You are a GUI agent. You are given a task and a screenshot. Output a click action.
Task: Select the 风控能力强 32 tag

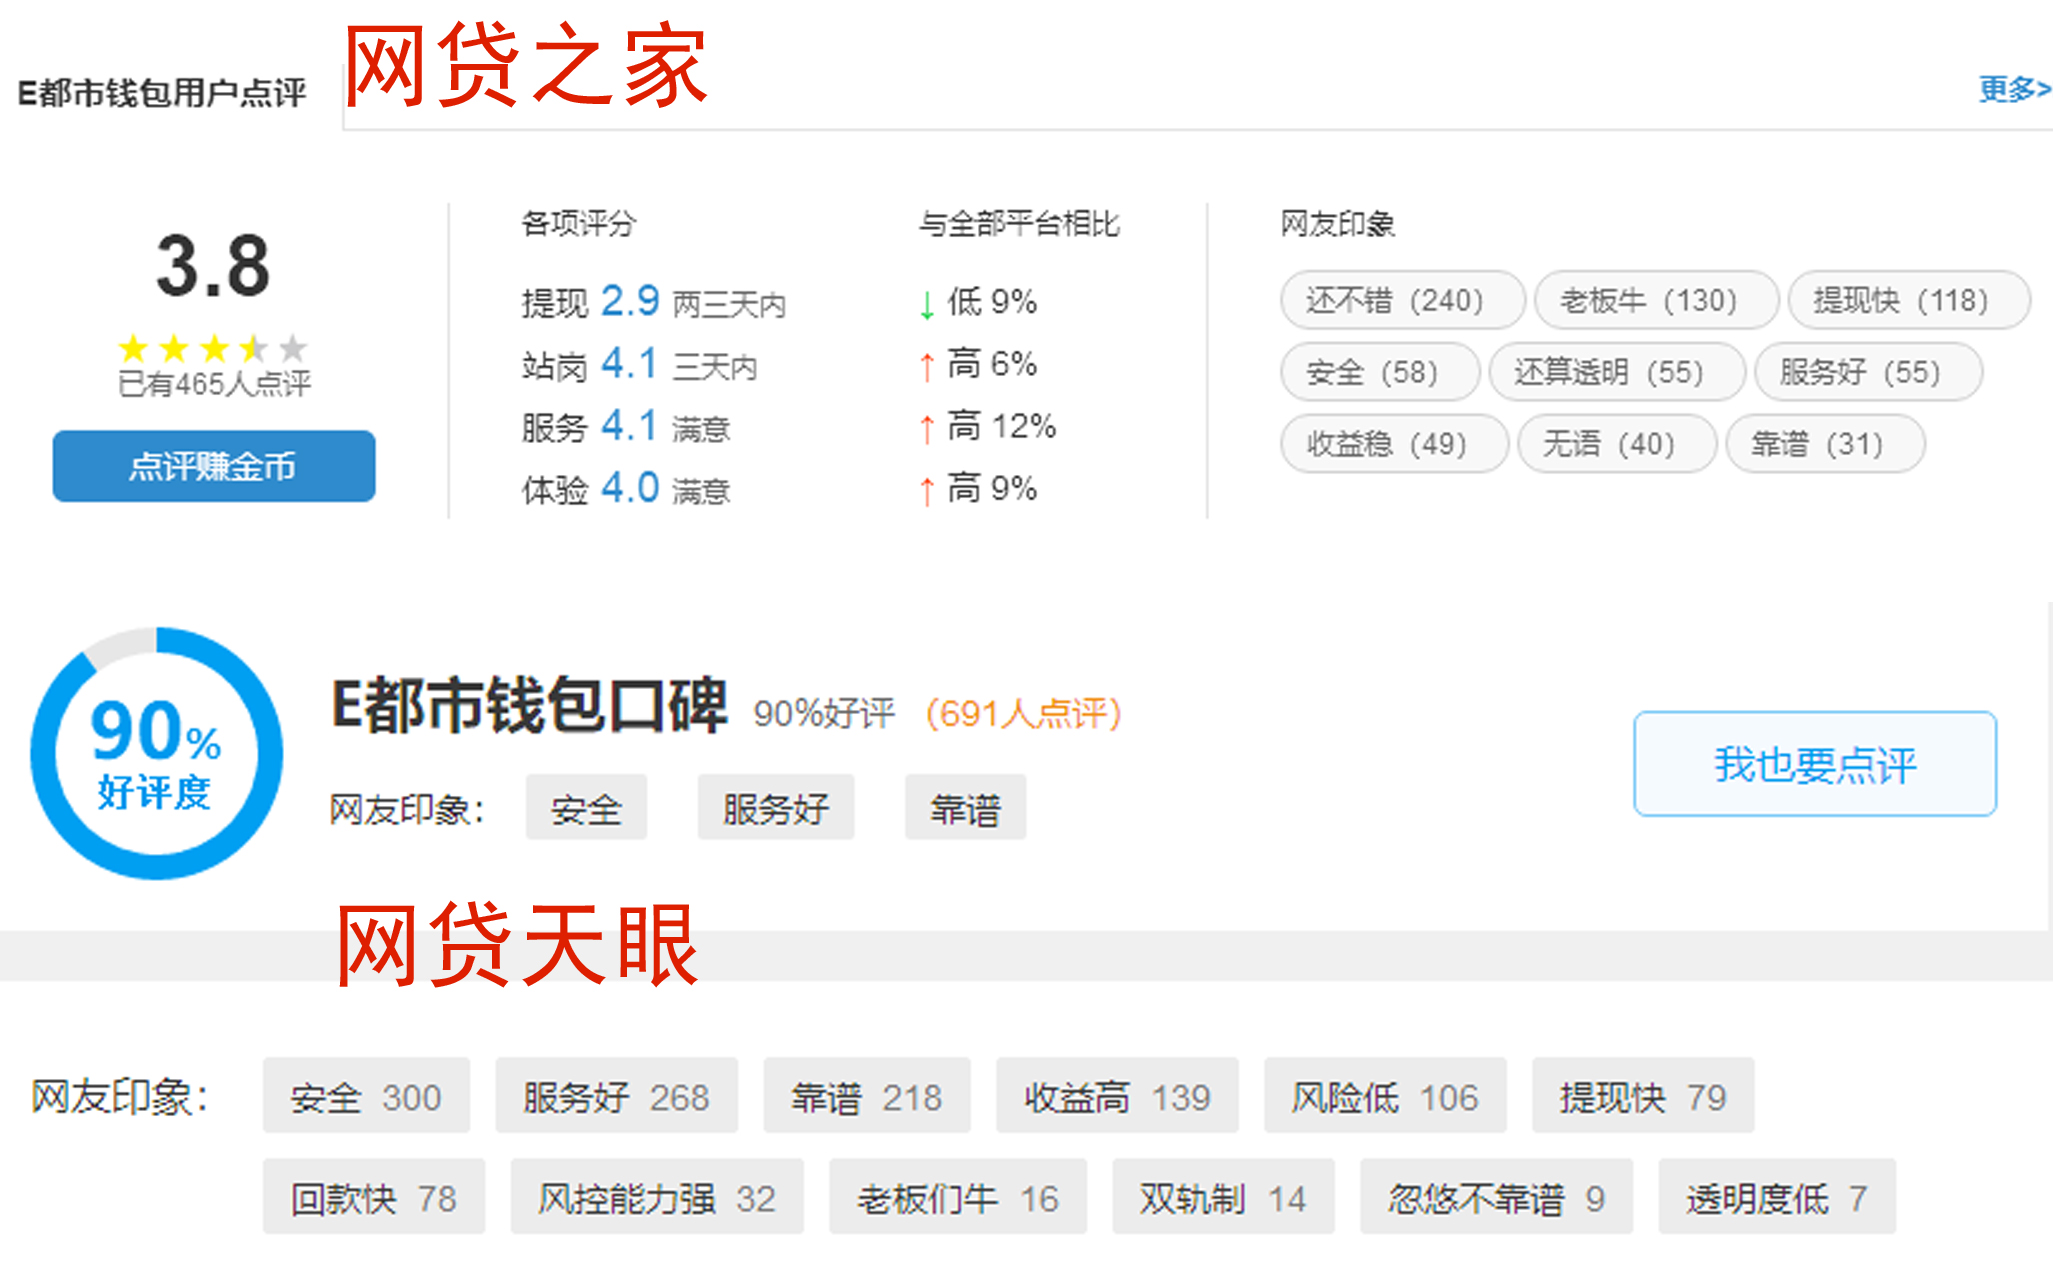[657, 1197]
